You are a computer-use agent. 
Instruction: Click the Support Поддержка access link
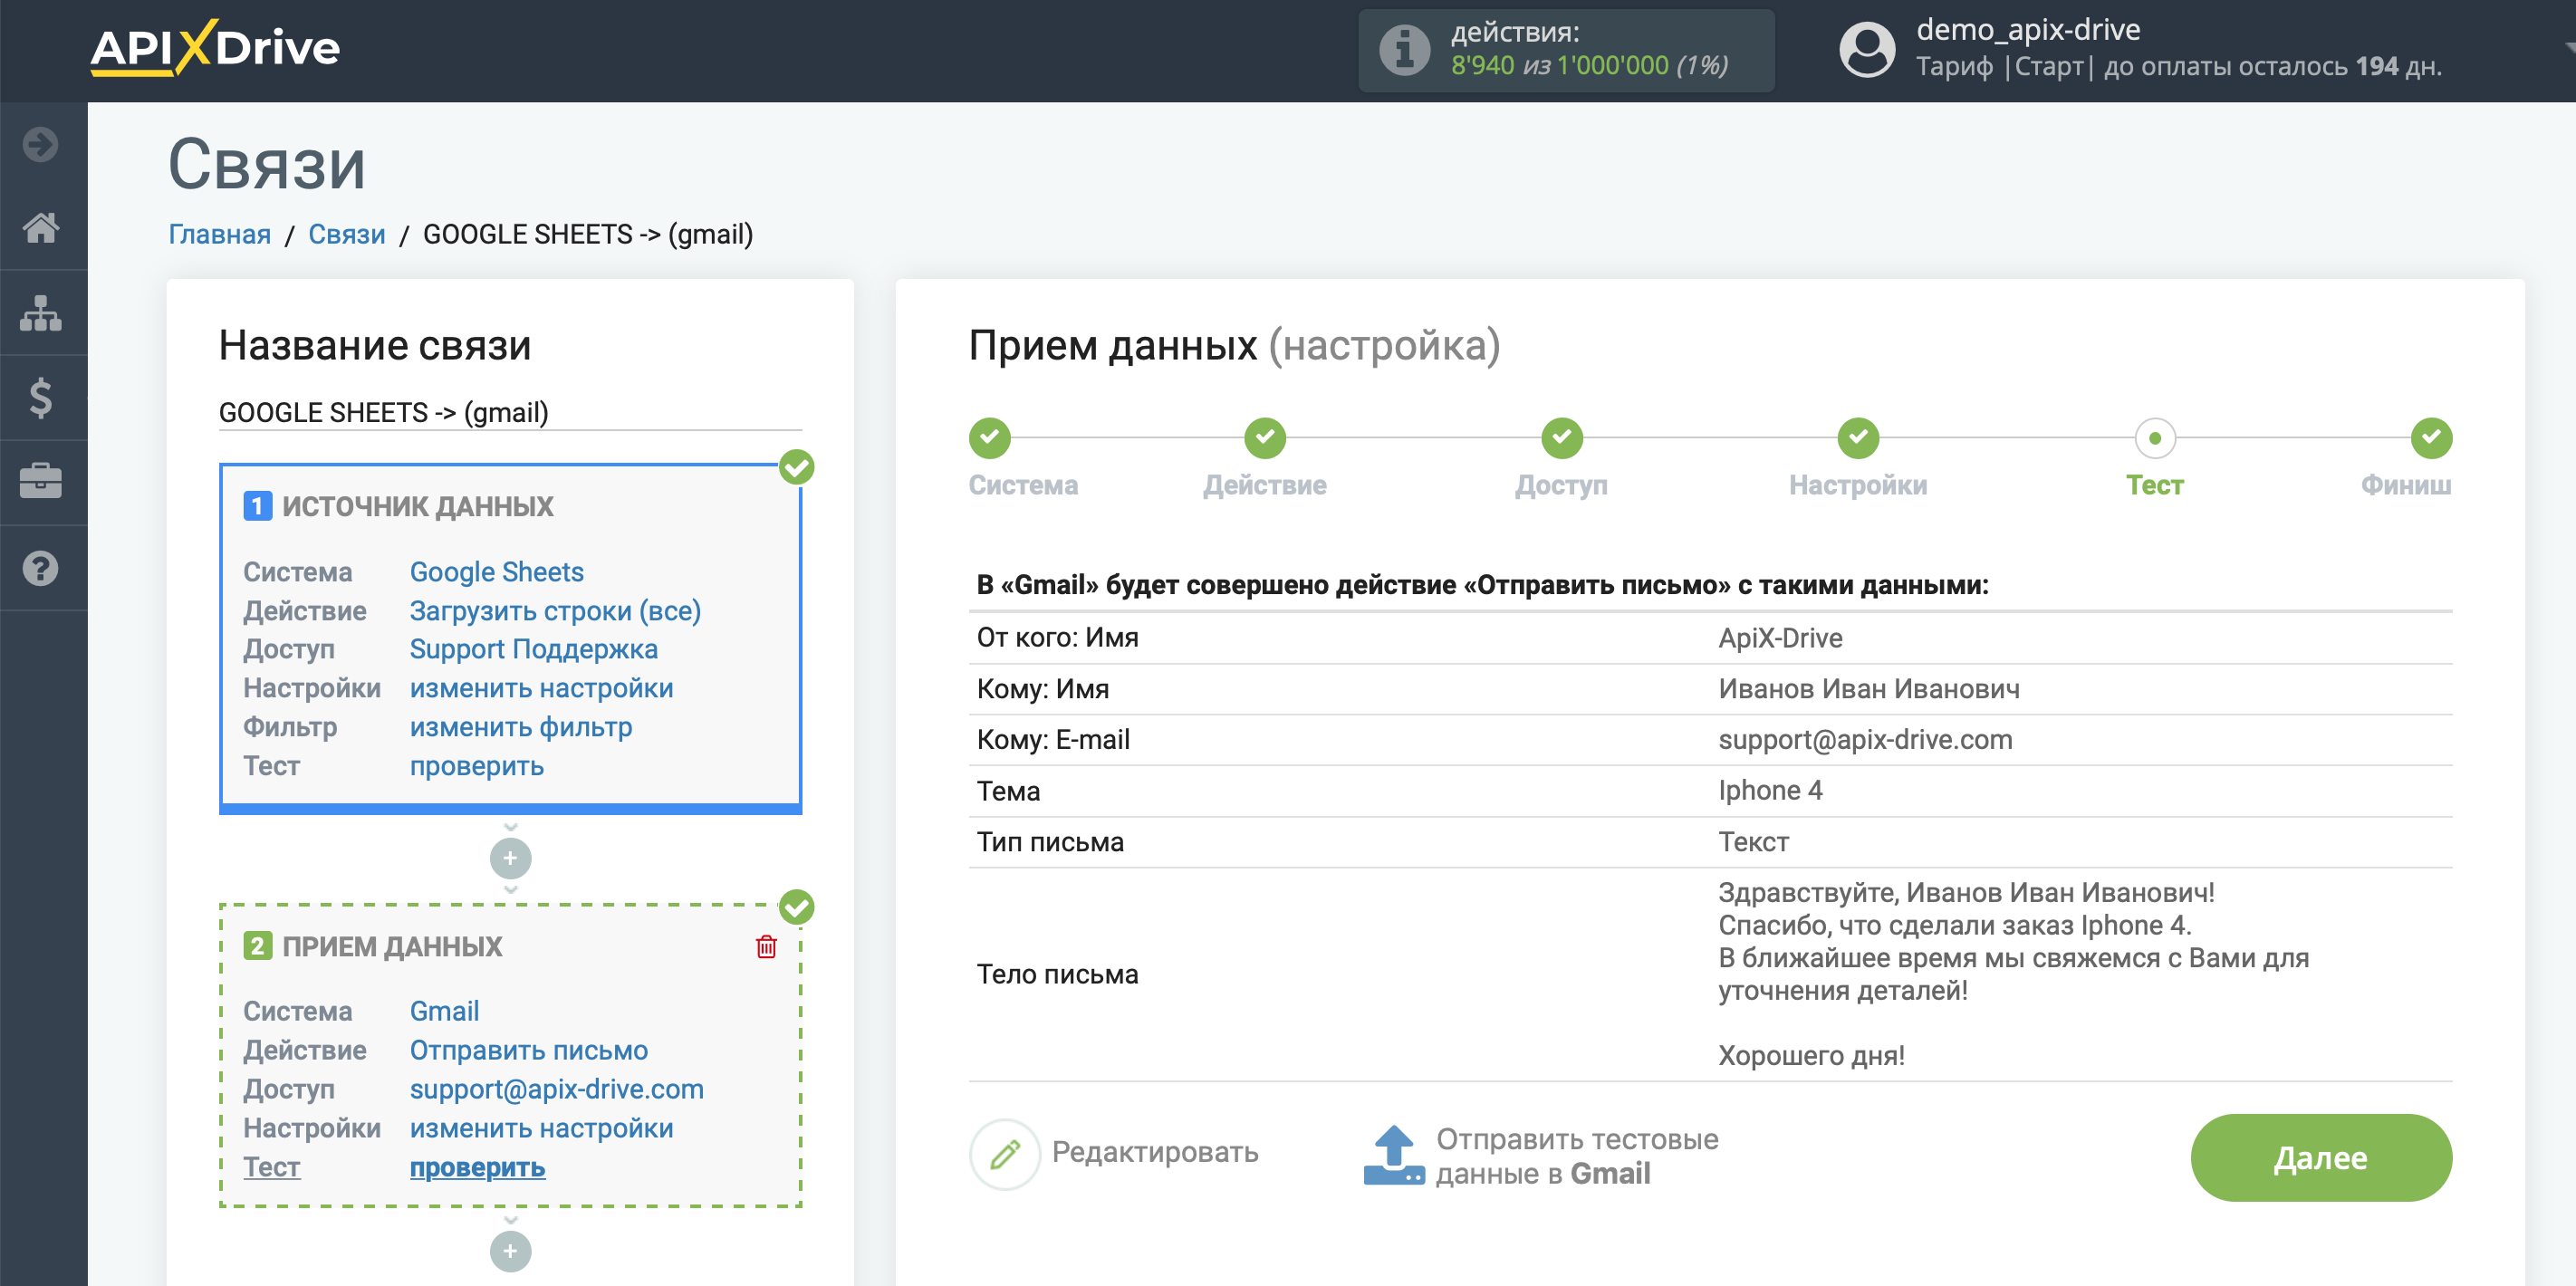[x=533, y=649]
